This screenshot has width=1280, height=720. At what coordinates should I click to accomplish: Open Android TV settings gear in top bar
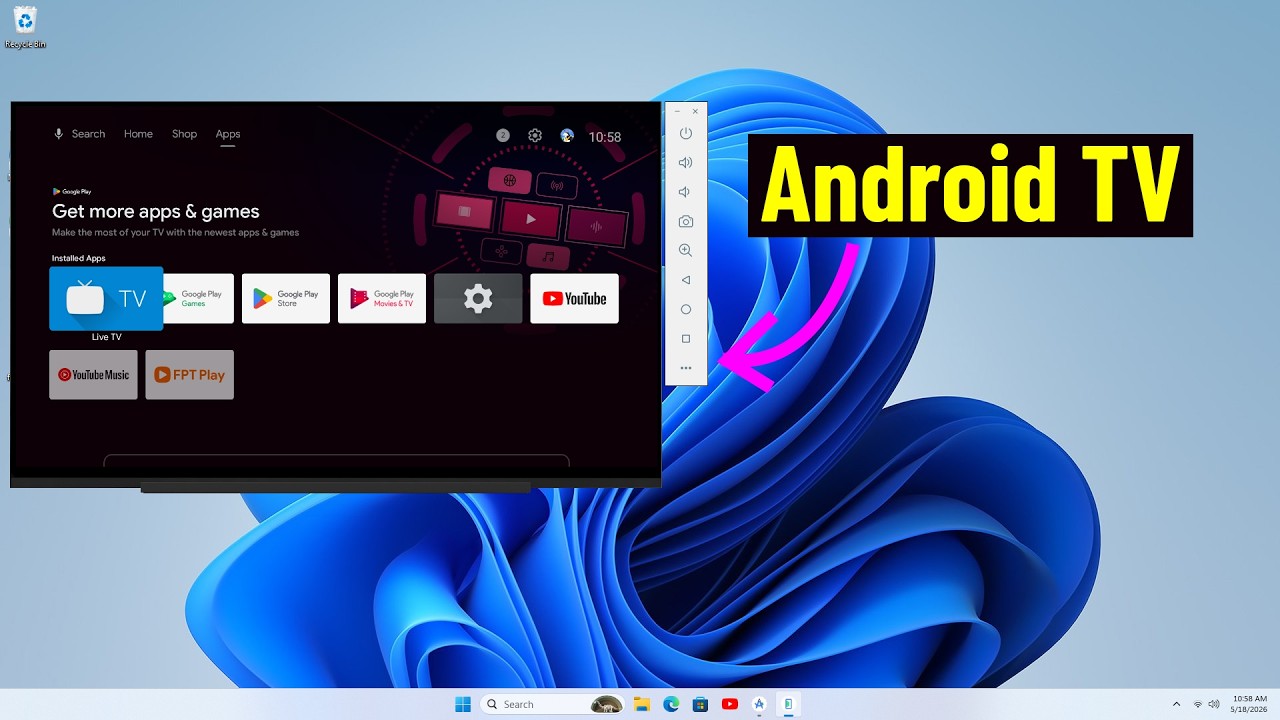(535, 135)
